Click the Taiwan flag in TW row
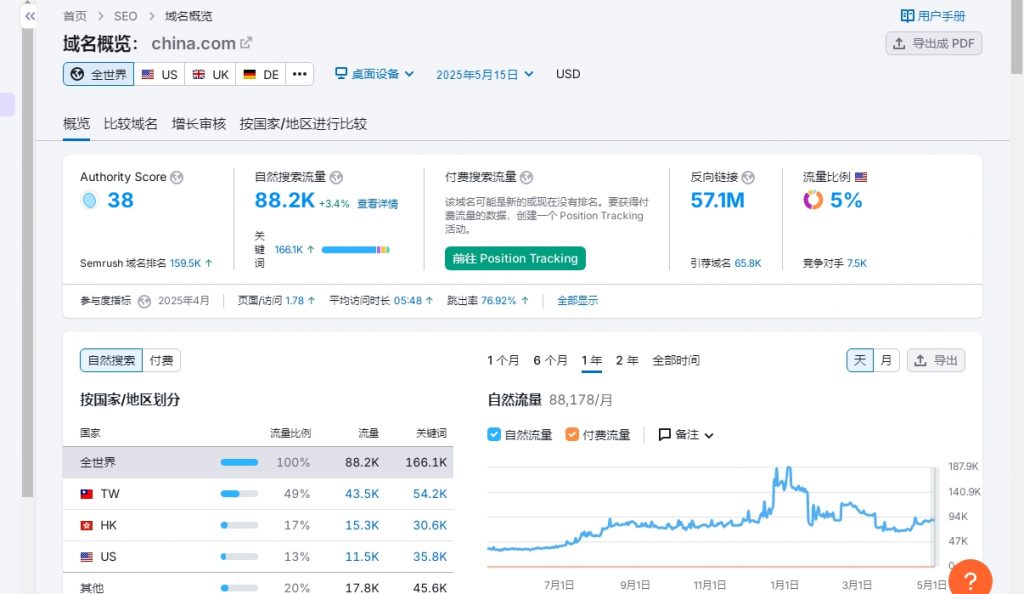This screenshot has height=594, width=1024. click(x=86, y=494)
